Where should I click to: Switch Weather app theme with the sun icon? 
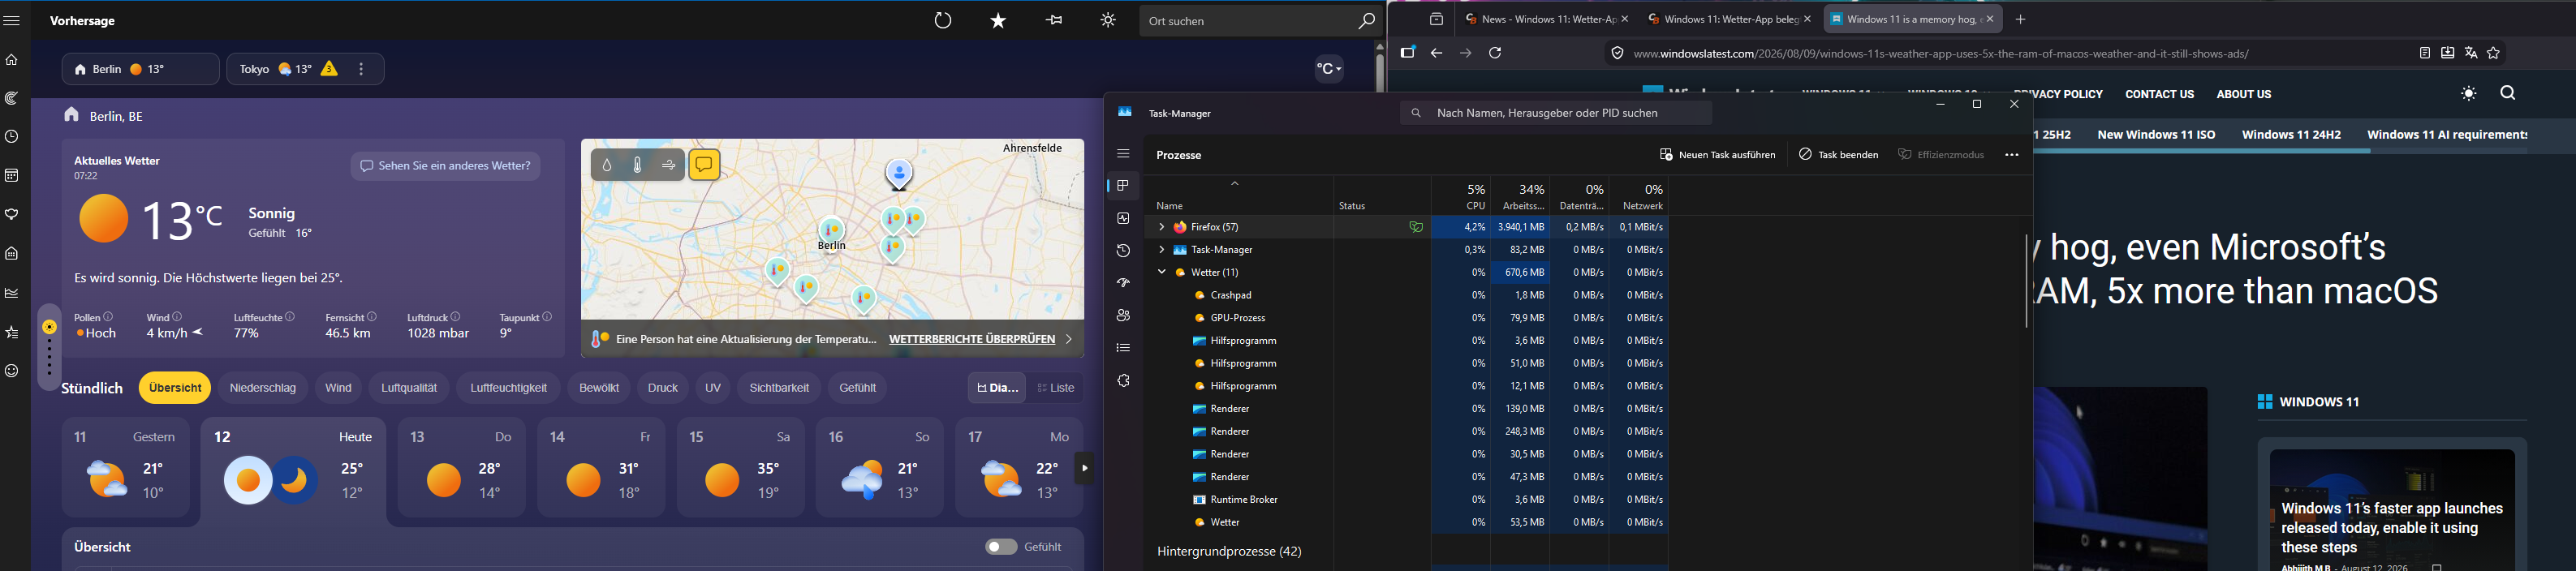tap(1108, 20)
